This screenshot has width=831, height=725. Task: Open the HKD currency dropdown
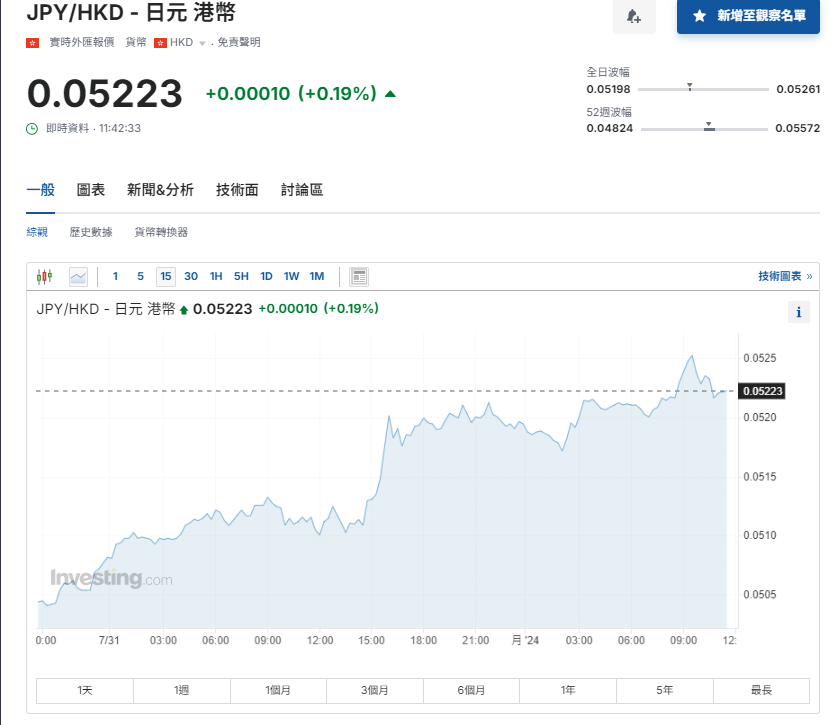202,43
